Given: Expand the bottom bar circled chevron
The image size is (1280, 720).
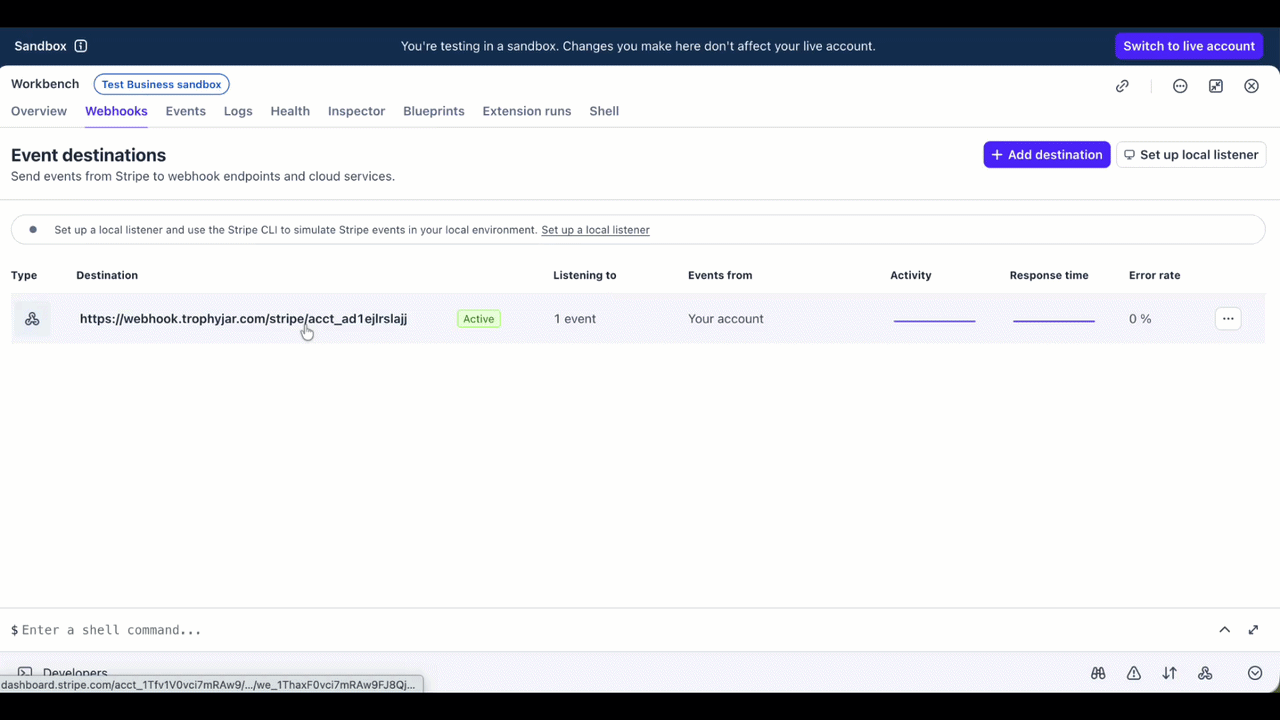Looking at the screenshot, I should tap(1255, 673).
